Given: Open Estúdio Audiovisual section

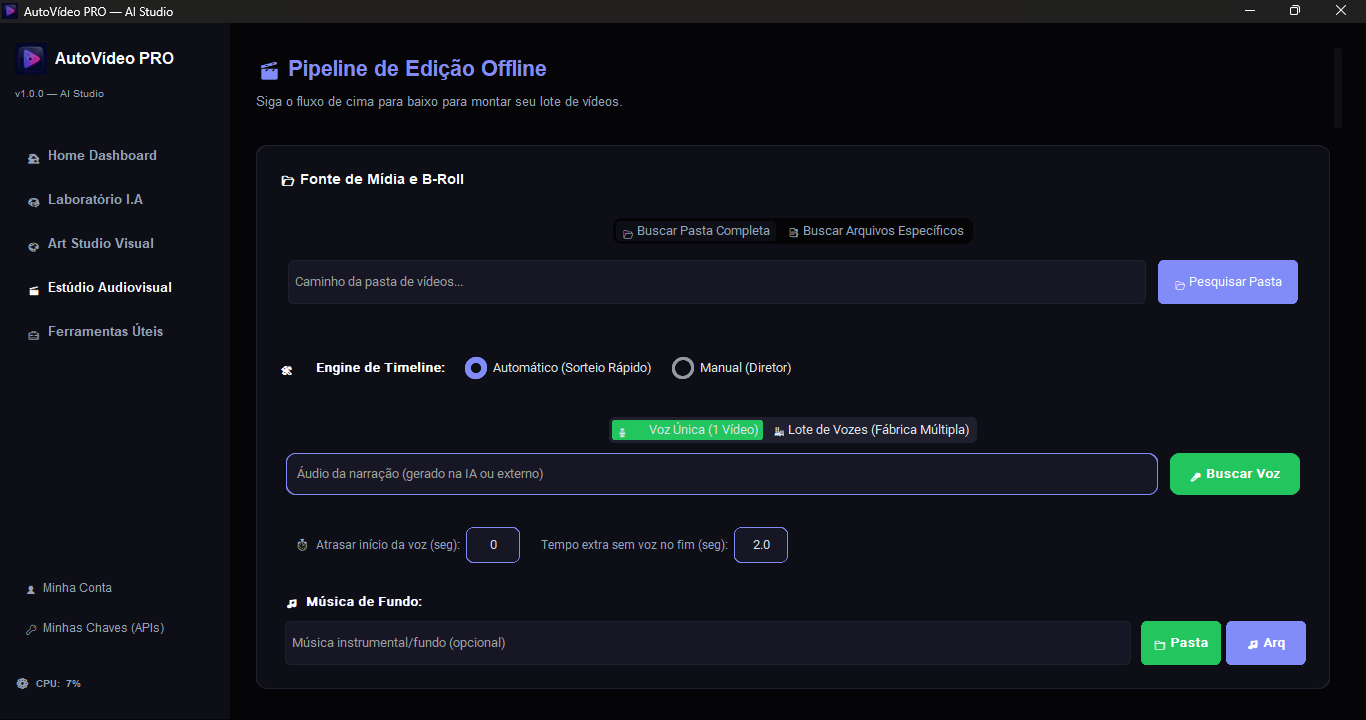Looking at the screenshot, I should point(110,288).
